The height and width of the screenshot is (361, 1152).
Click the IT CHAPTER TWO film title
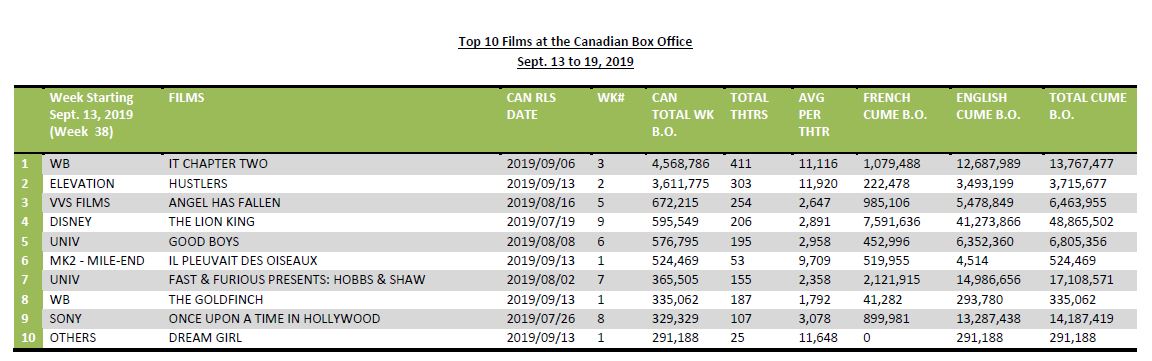coord(213,164)
